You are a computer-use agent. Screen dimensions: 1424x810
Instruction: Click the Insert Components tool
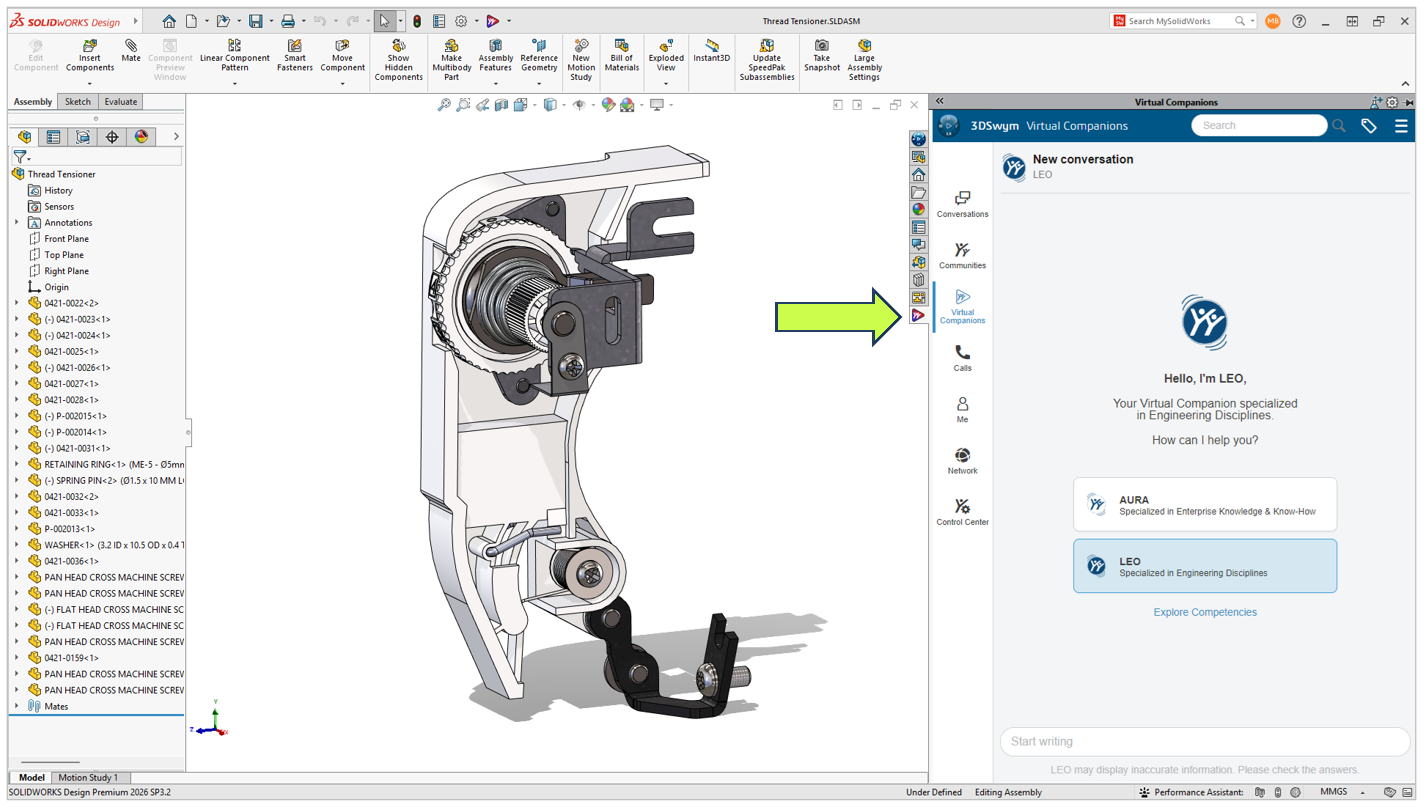[90, 57]
